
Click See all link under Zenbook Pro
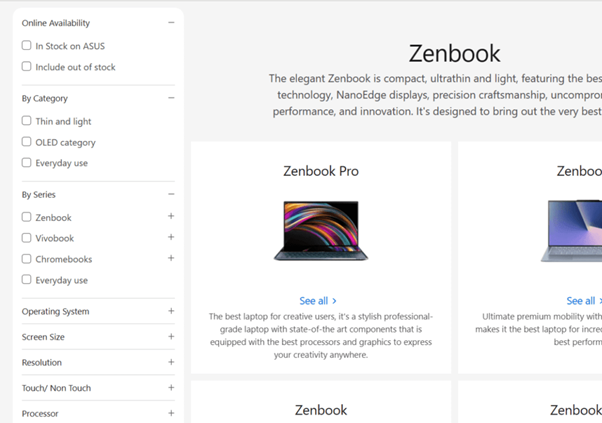pyautogui.click(x=317, y=300)
